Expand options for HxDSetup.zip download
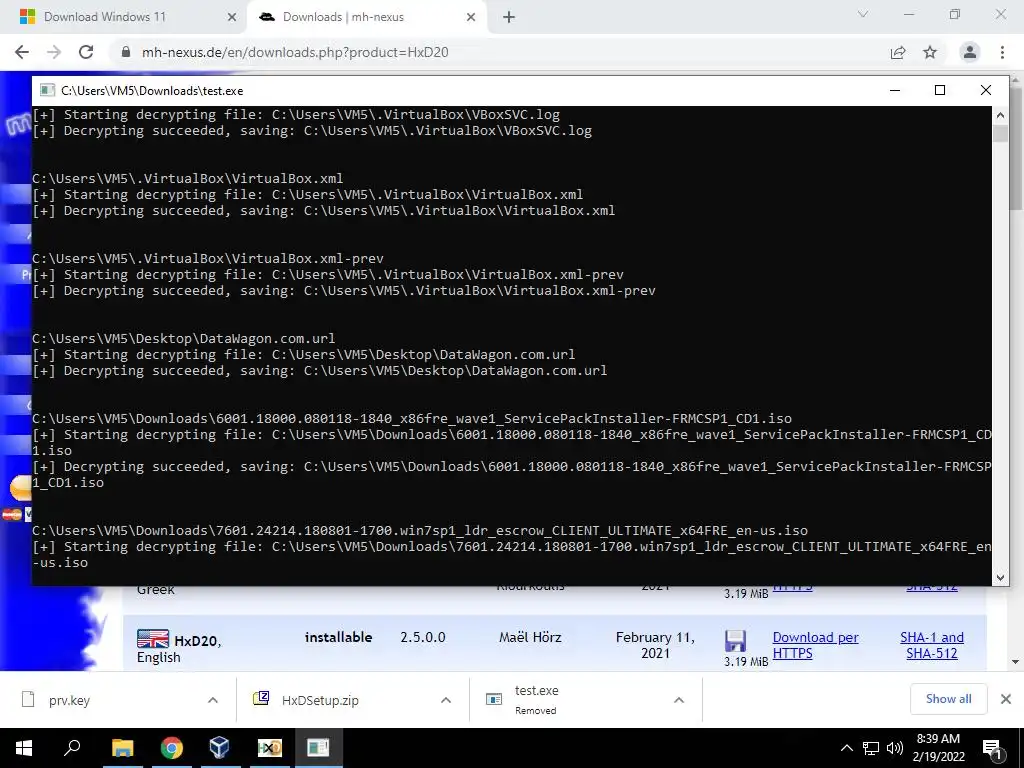The height and width of the screenshot is (768, 1024). [446, 700]
